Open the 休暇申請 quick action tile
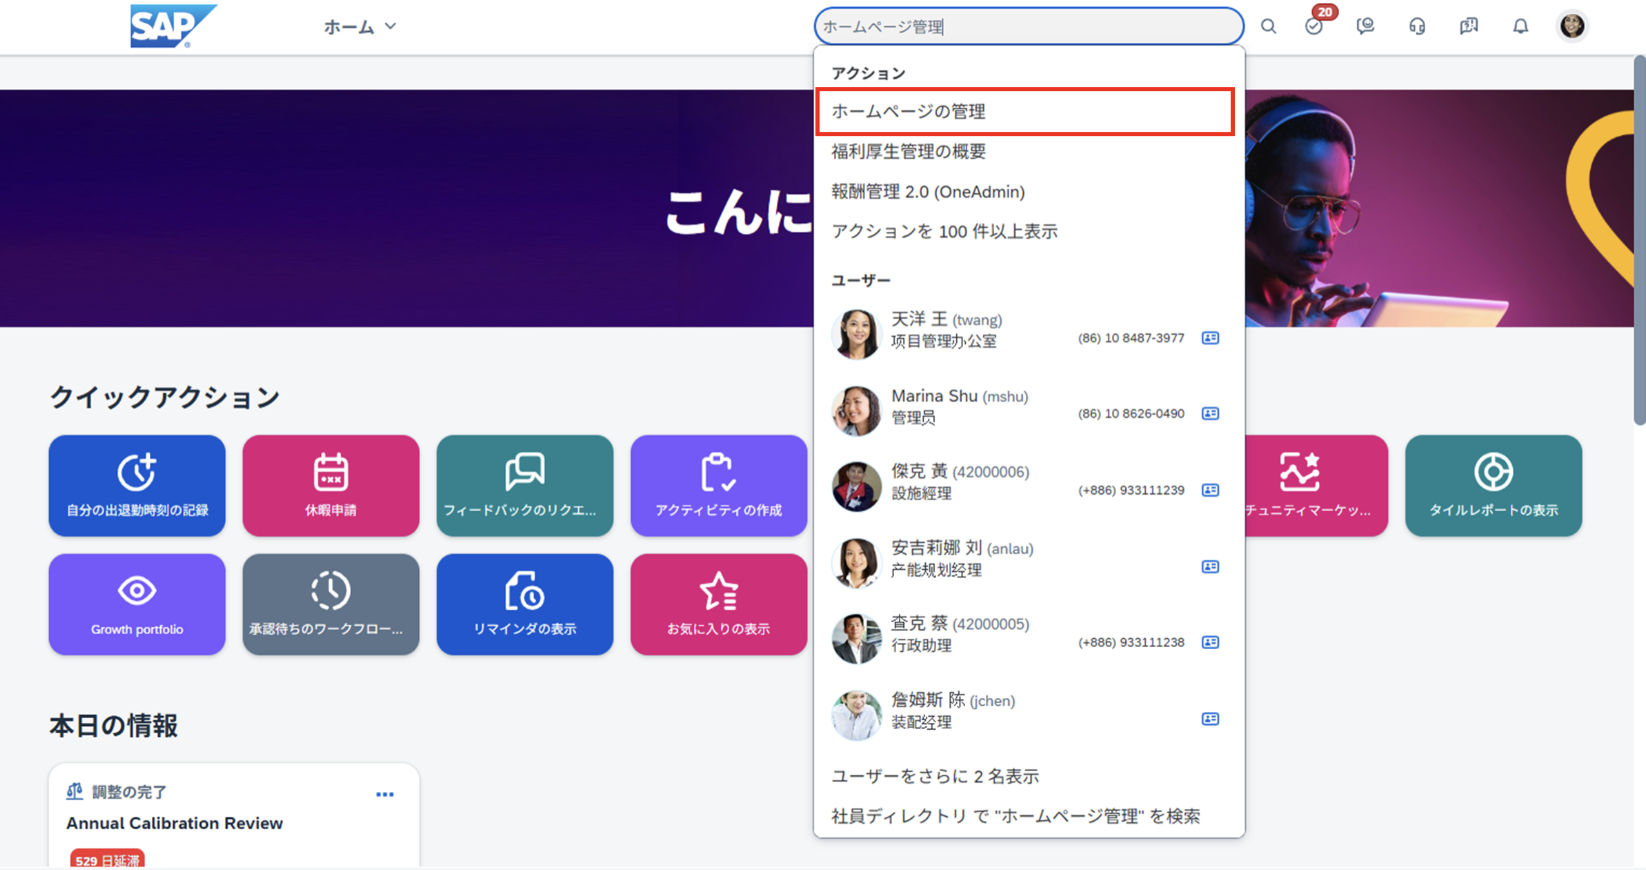The image size is (1646, 870). pyautogui.click(x=331, y=485)
